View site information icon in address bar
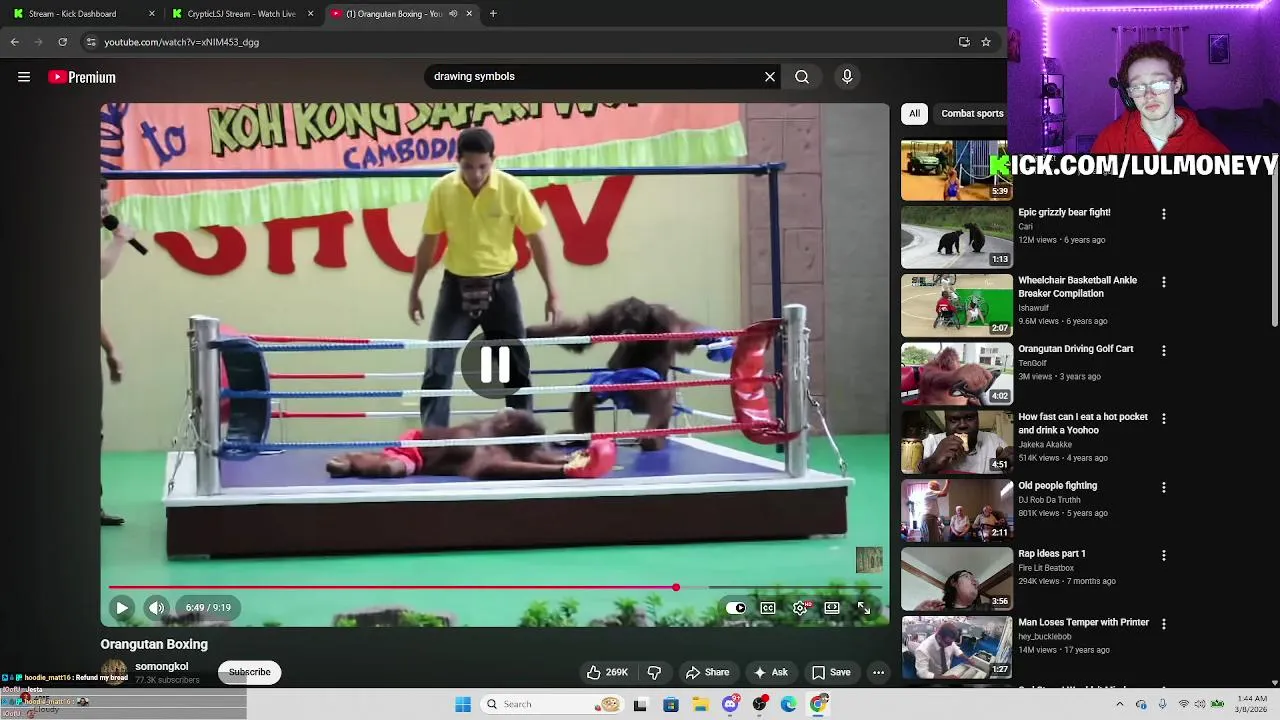The image size is (1280, 720). 91,42
